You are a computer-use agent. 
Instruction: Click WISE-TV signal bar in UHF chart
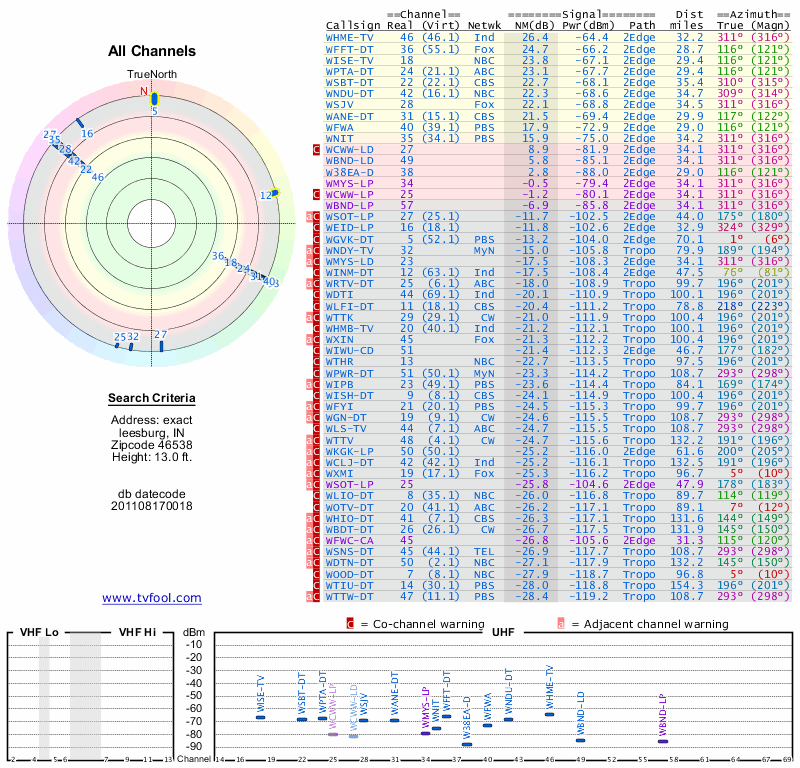pyautogui.click(x=260, y=717)
